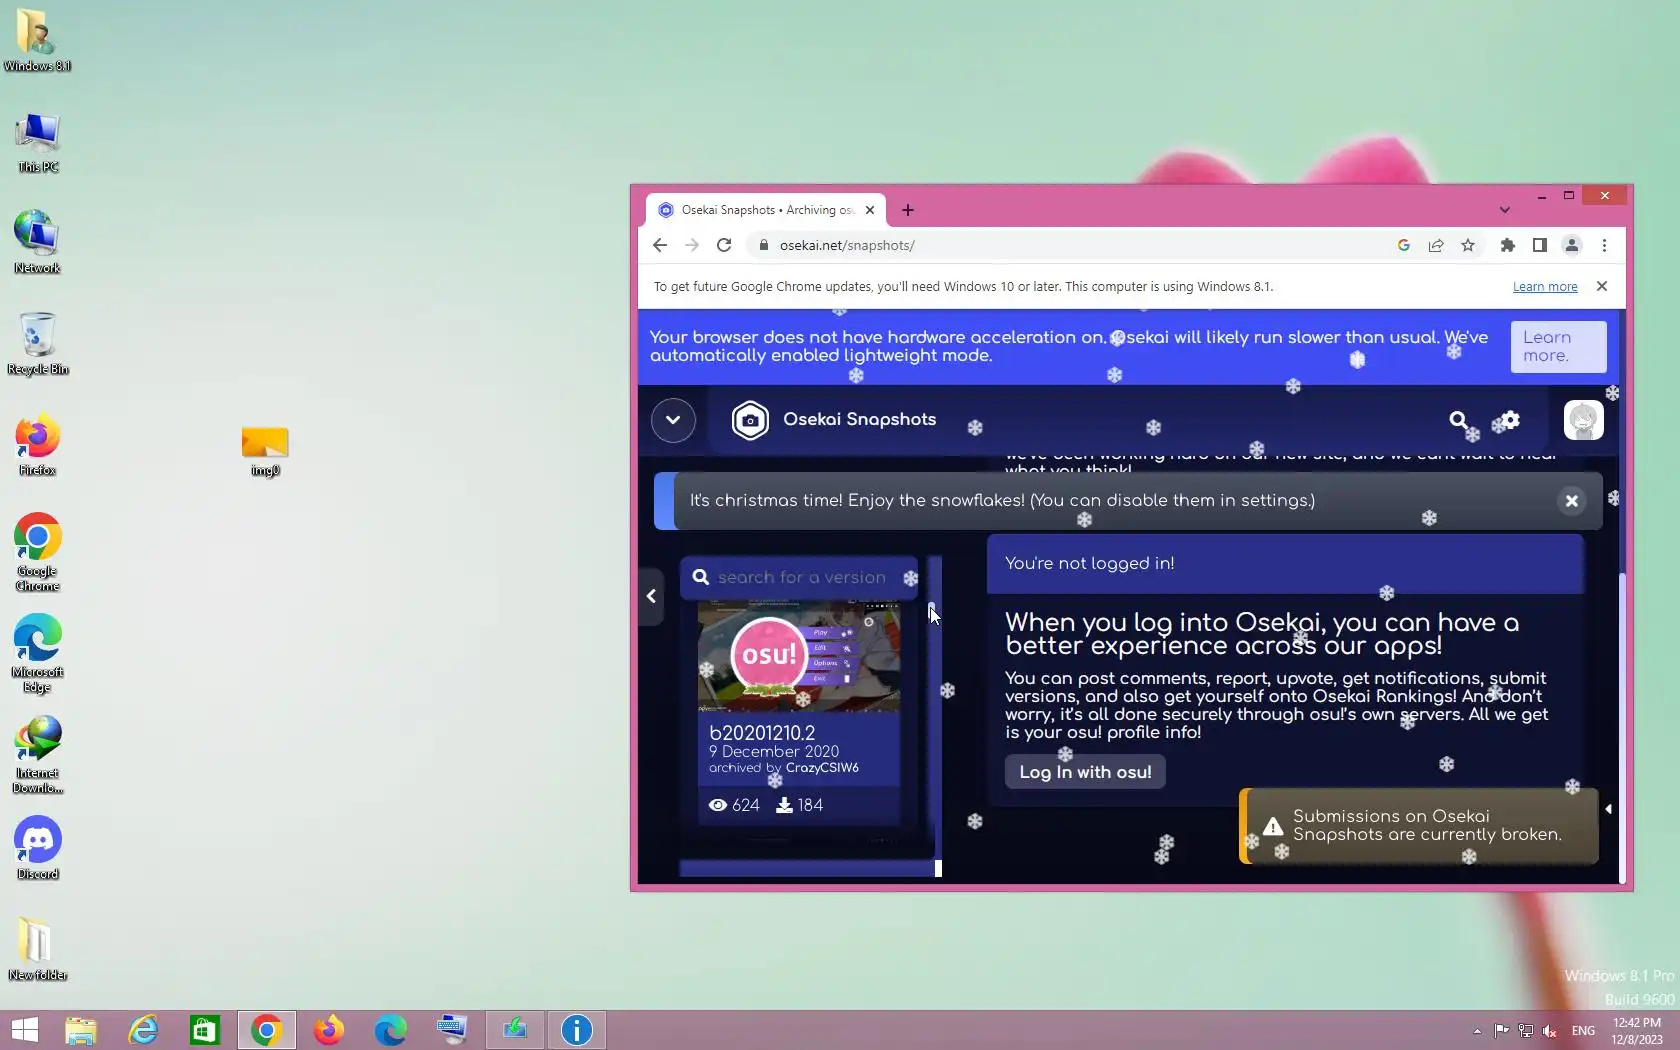Click the Osekai Snapshots camera logo
1680x1050 pixels.
(x=750, y=420)
